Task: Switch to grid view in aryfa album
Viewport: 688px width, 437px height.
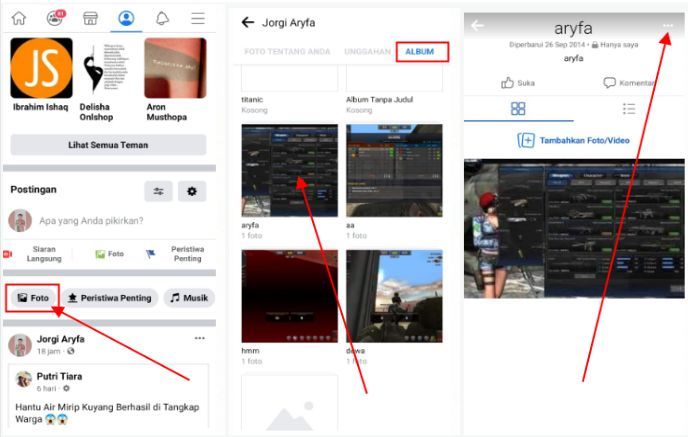Action: [x=518, y=109]
